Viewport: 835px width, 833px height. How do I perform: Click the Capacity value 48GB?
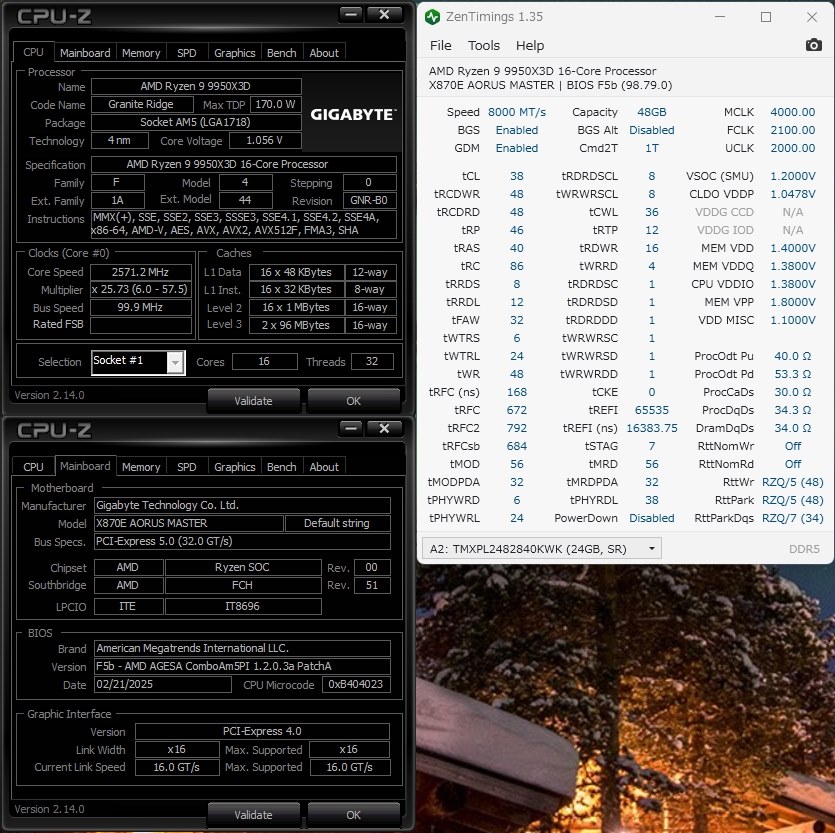tap(652, 112)
